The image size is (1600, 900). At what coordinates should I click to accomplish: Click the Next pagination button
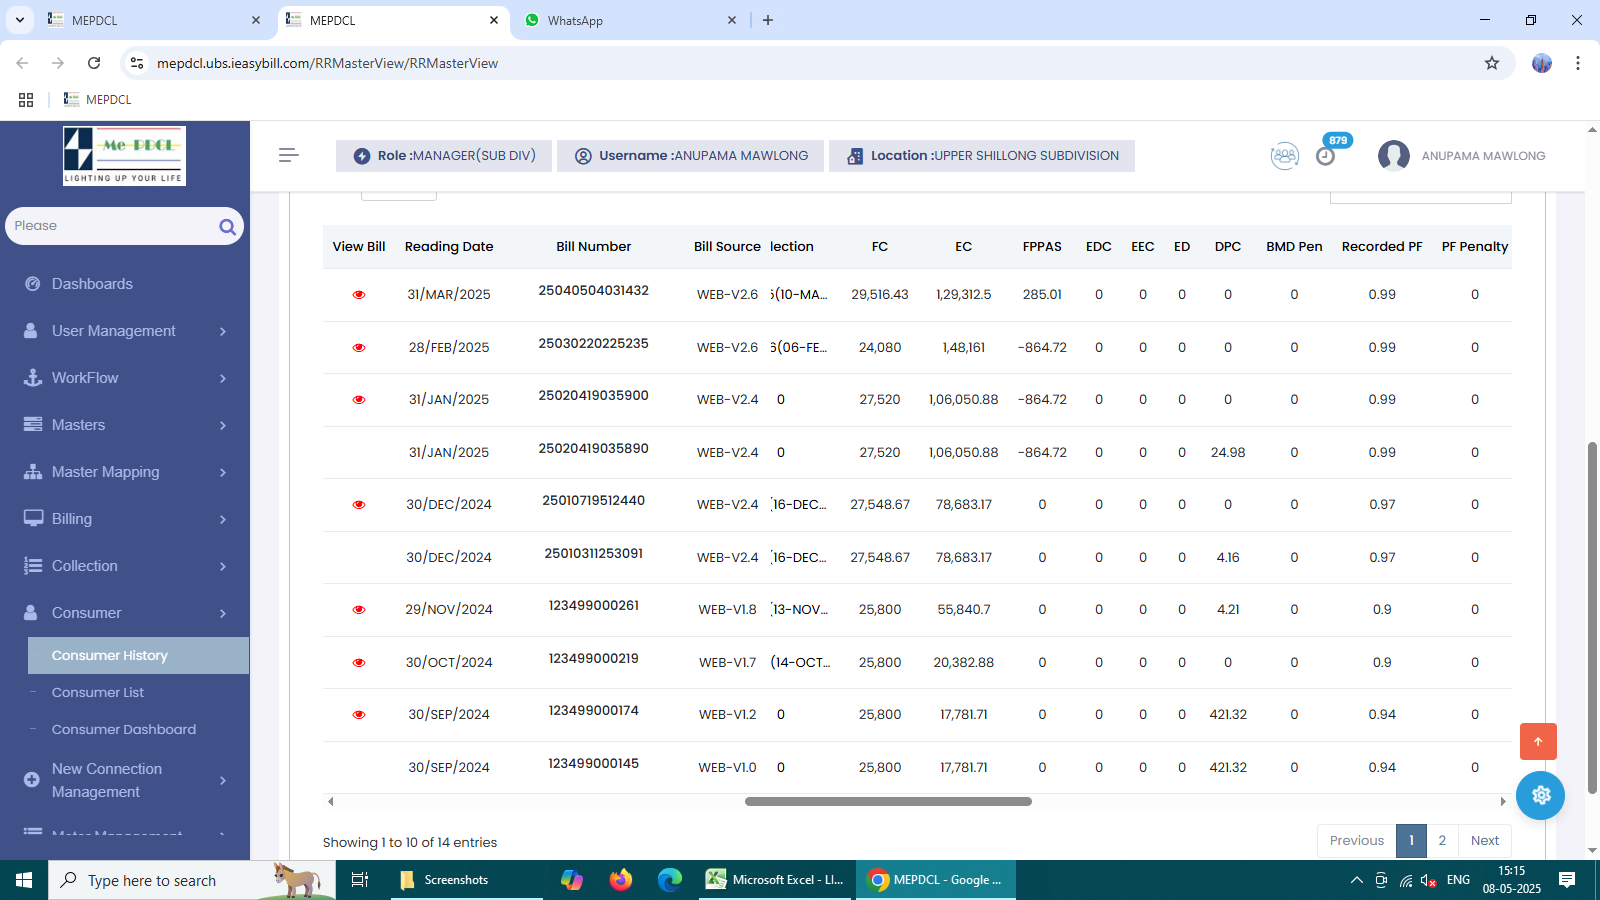(x=1485, y=841)
